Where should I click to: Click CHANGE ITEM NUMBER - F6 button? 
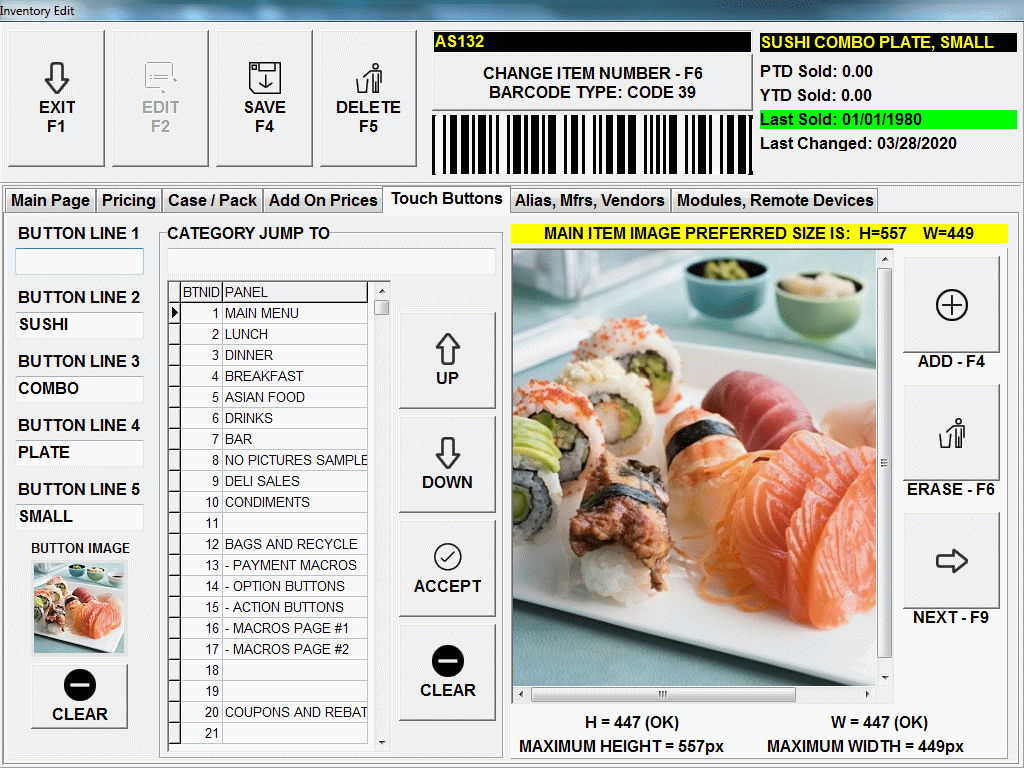(x=592, y=82)
